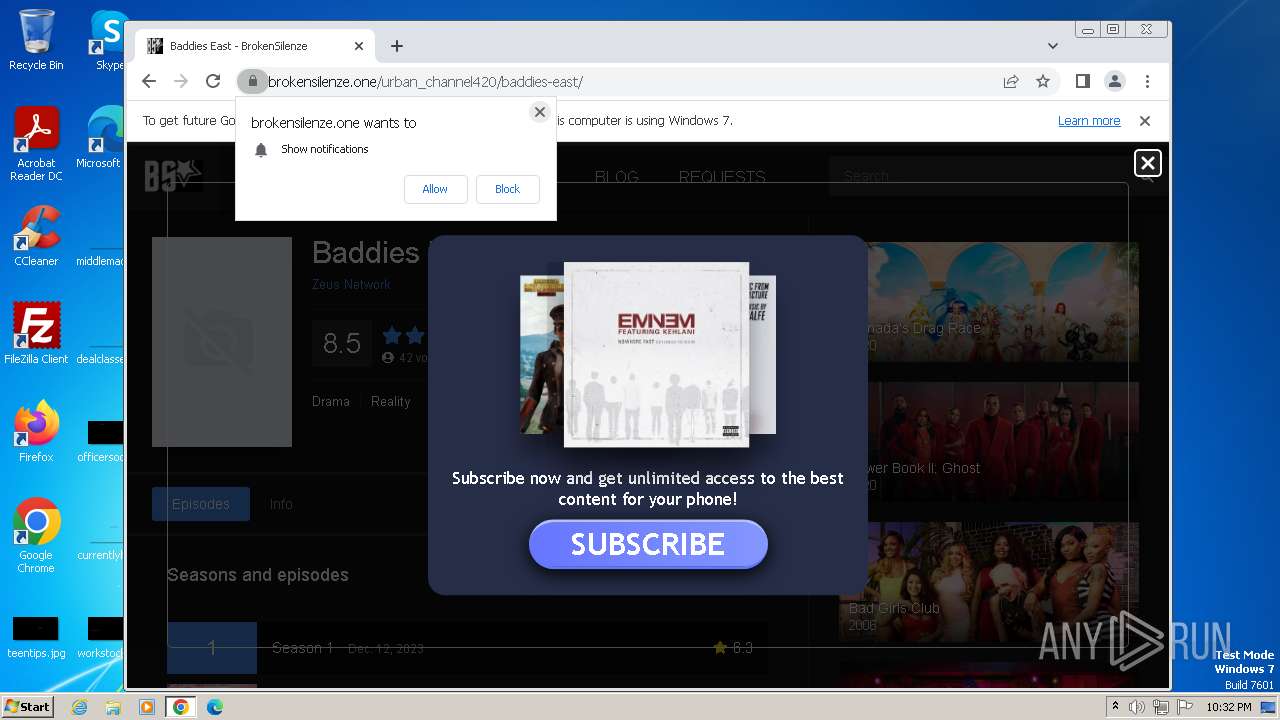
Task: Dismiss the notification permission popup
Action: pos(540,112)
